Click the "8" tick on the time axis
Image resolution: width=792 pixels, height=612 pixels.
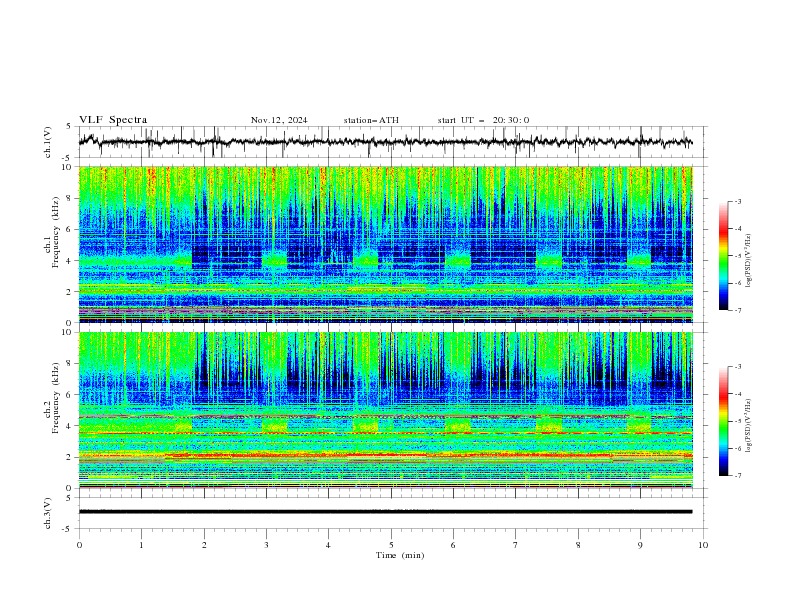pos(578,545)
